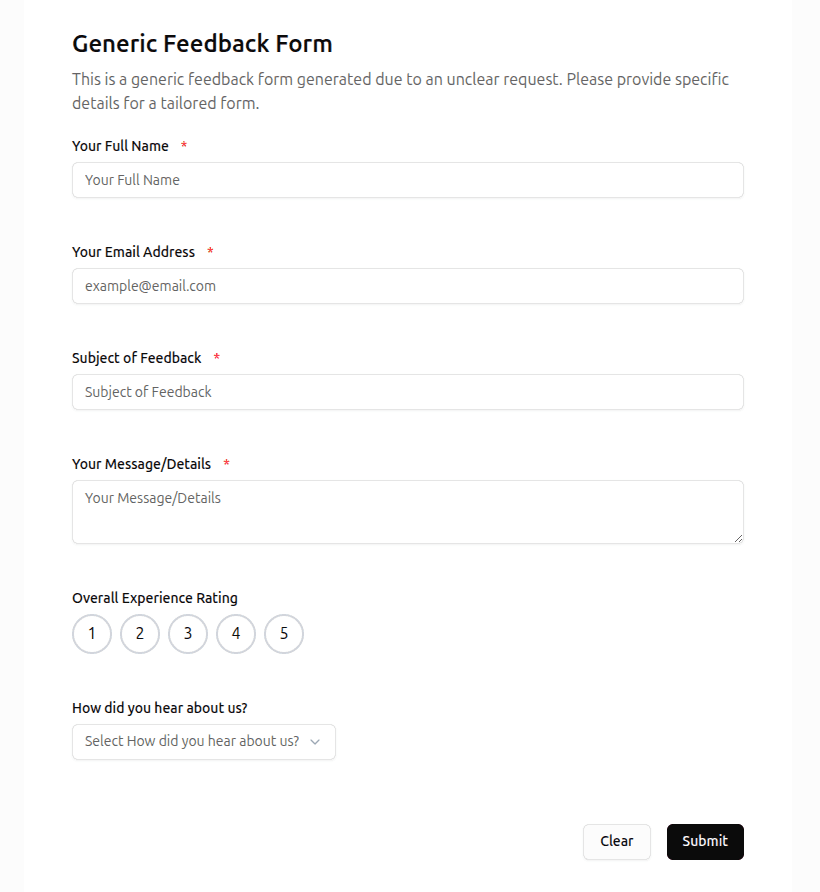Click the Your Message/Details label

click(x=141, y=464)
